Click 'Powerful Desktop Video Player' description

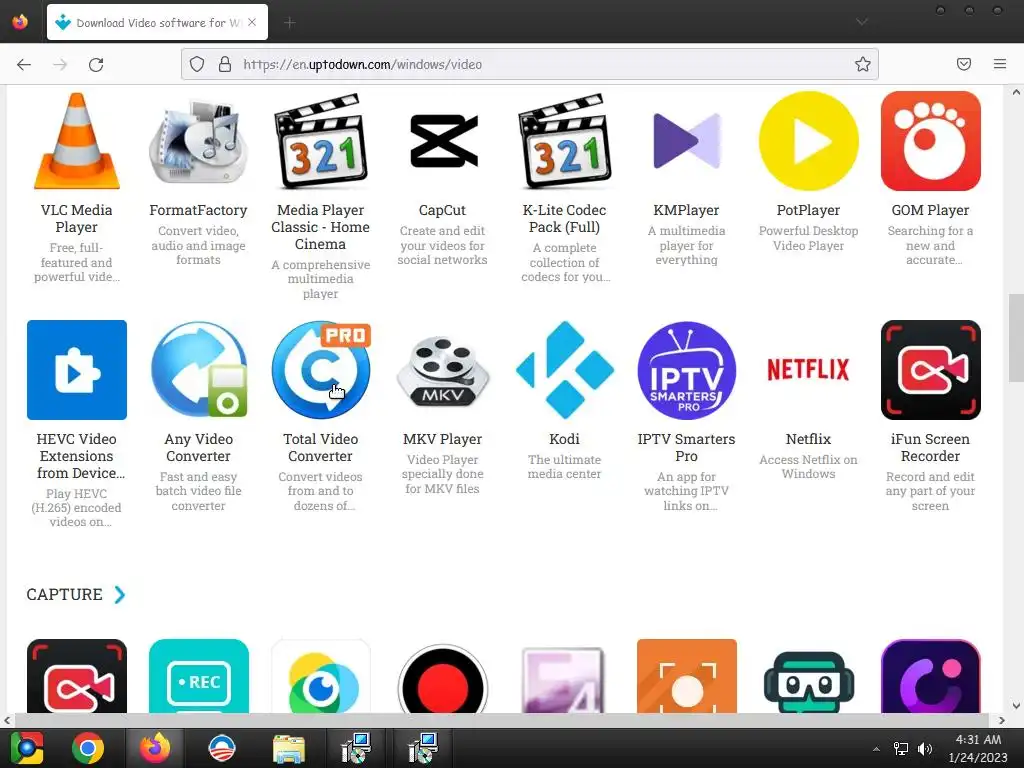pos(808,238)
